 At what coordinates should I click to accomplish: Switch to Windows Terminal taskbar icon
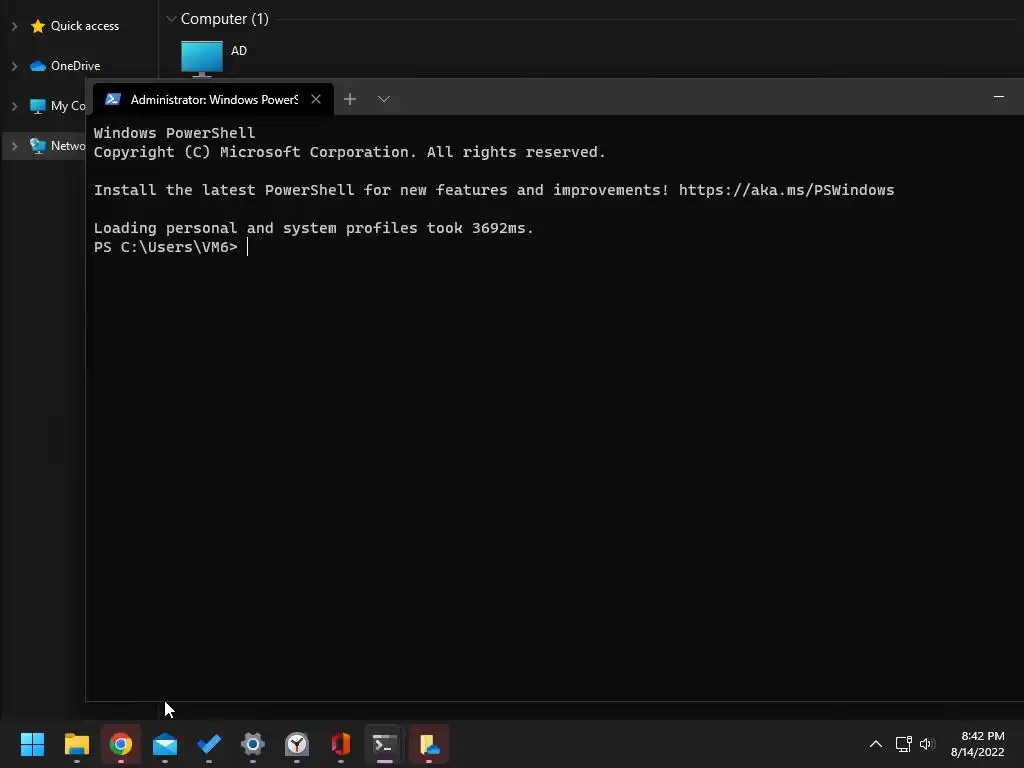[385, 744]
